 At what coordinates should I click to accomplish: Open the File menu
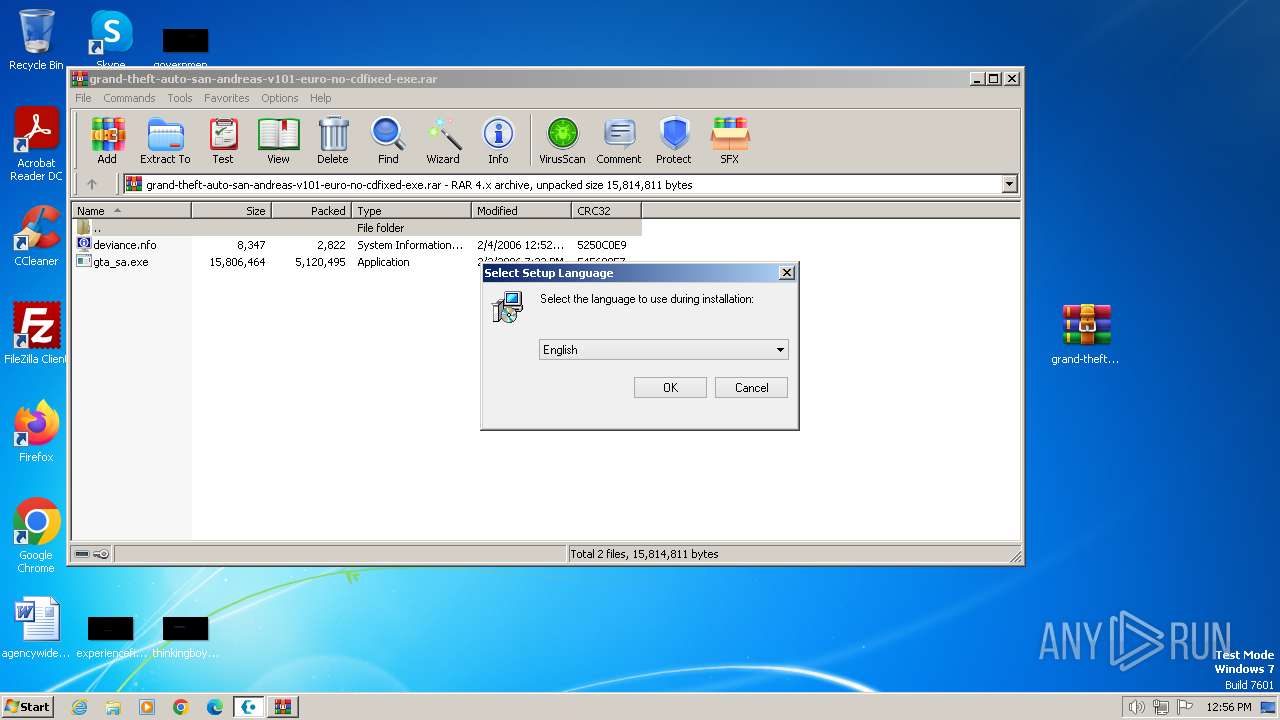[x=83, y=98]
